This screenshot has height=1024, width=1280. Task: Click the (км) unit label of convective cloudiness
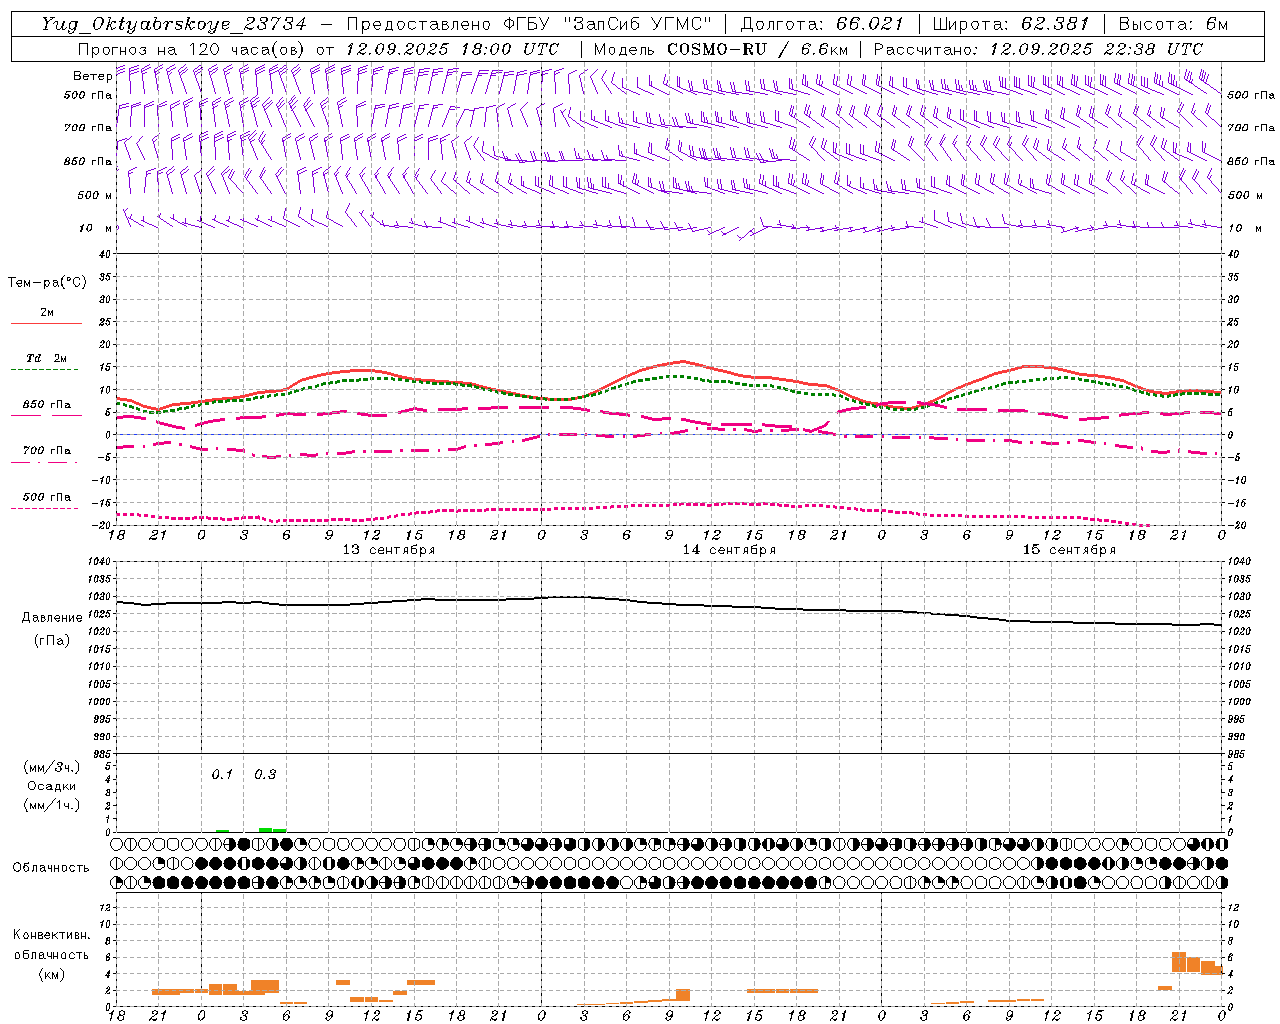tap(51, 974)
